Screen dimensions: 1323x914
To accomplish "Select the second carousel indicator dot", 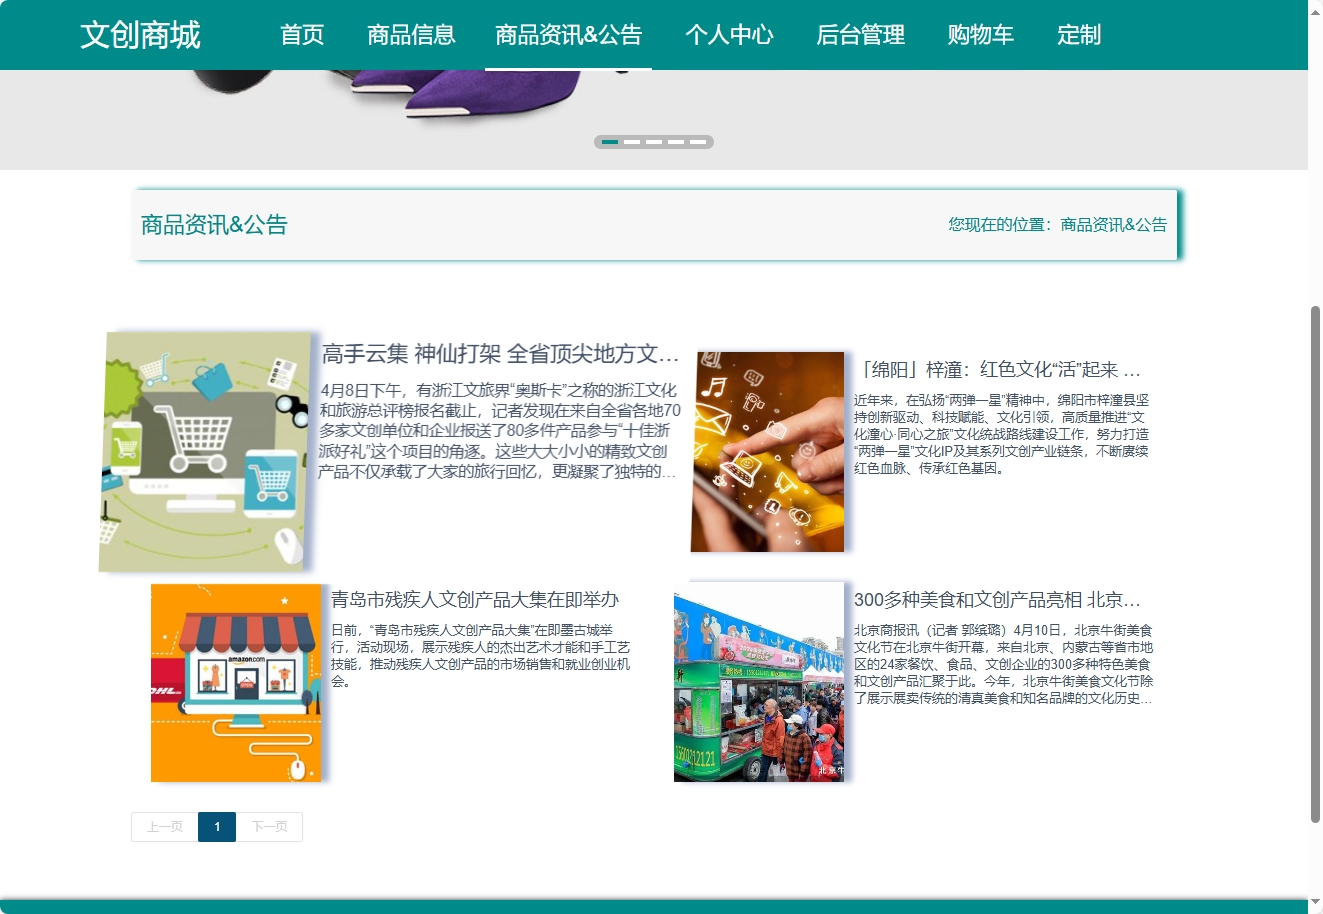I will (x=633, y=142).
